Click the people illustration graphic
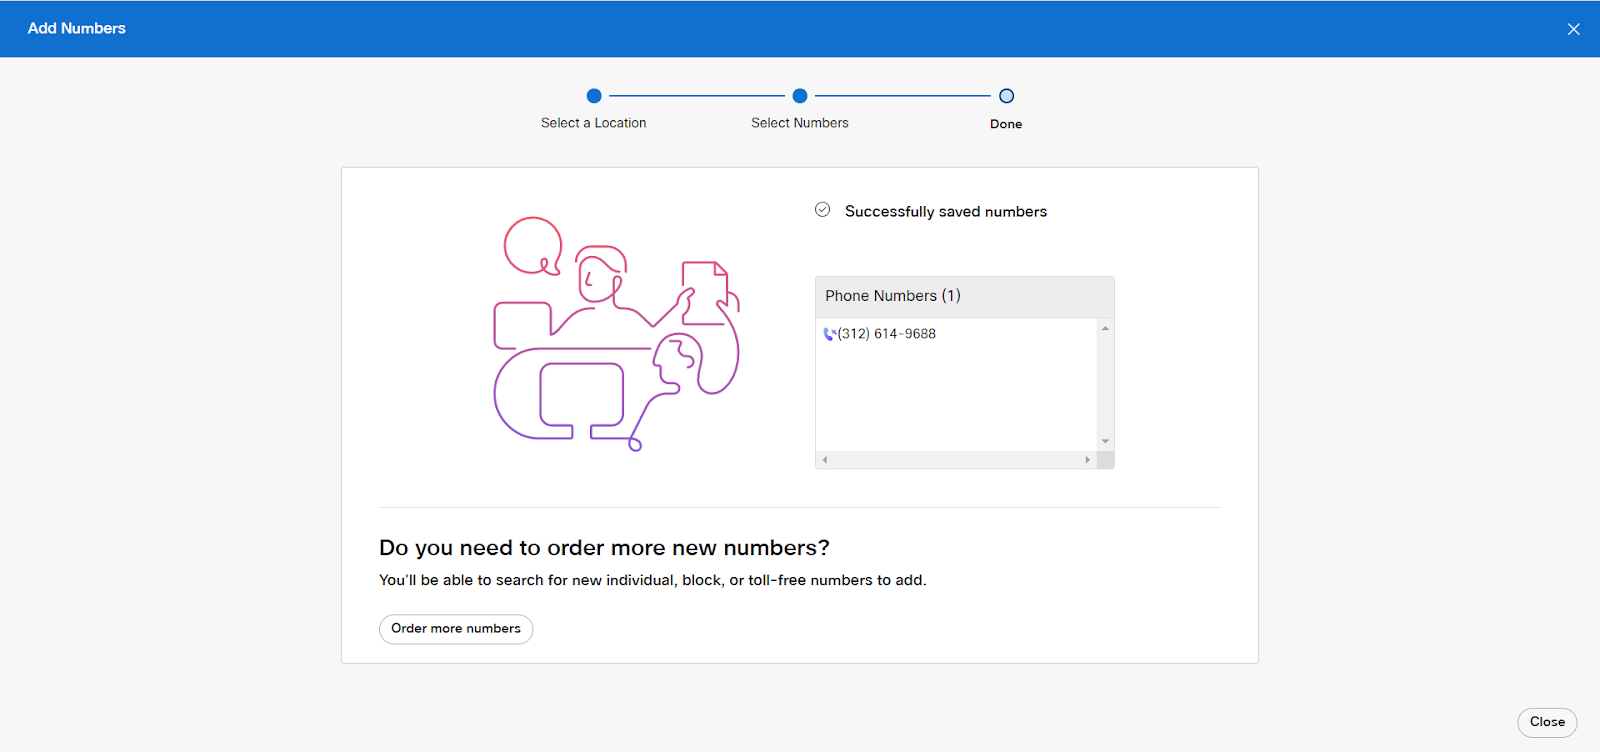The image size is (1600, 752). pos(616,333)
